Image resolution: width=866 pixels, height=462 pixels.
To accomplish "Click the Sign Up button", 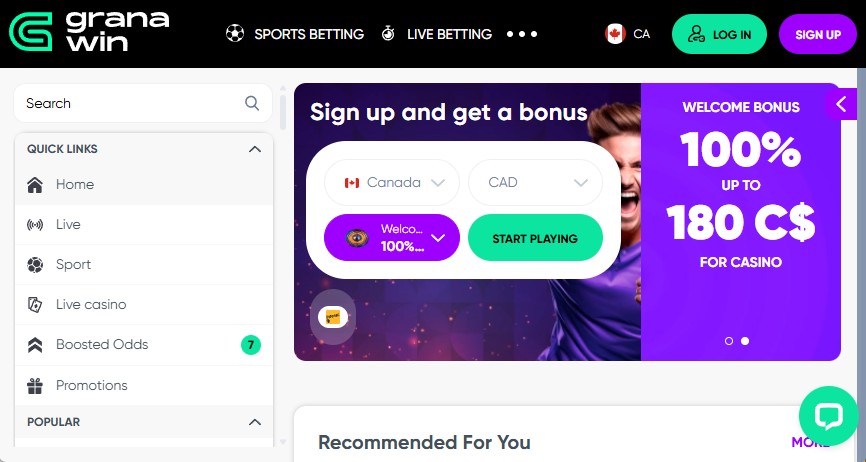I will (x=818, y=34).
